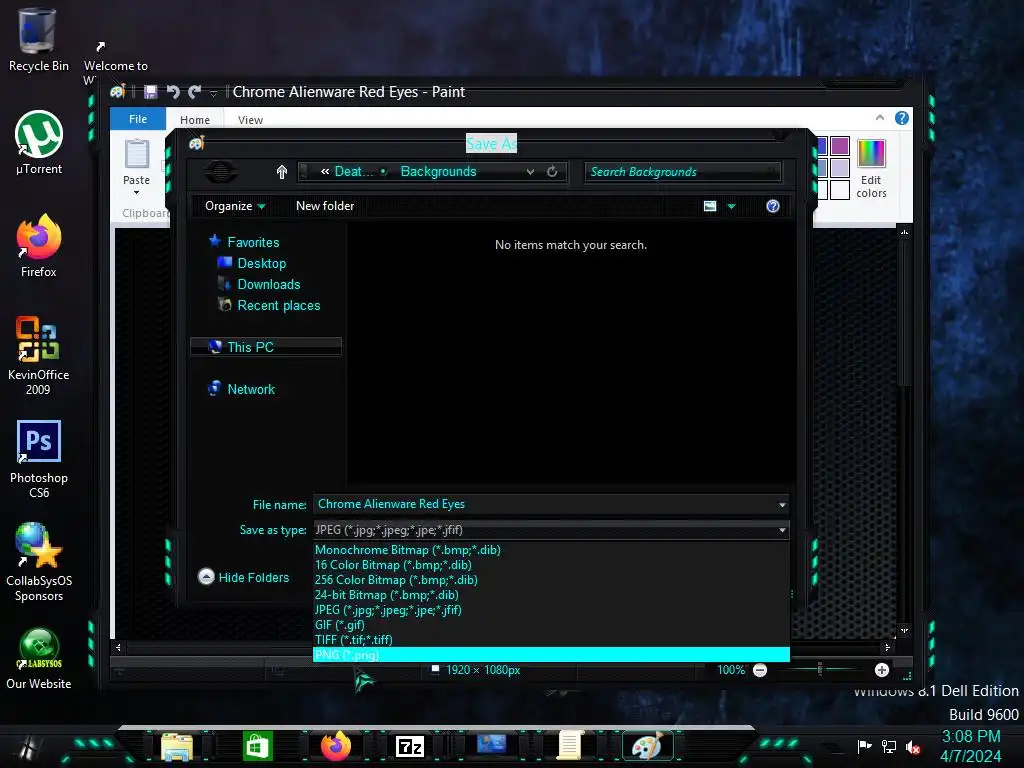The image size is (1024, 768).
Task: Collapse the Paint ribbon with the chevron
Action: tap(880, 118)
